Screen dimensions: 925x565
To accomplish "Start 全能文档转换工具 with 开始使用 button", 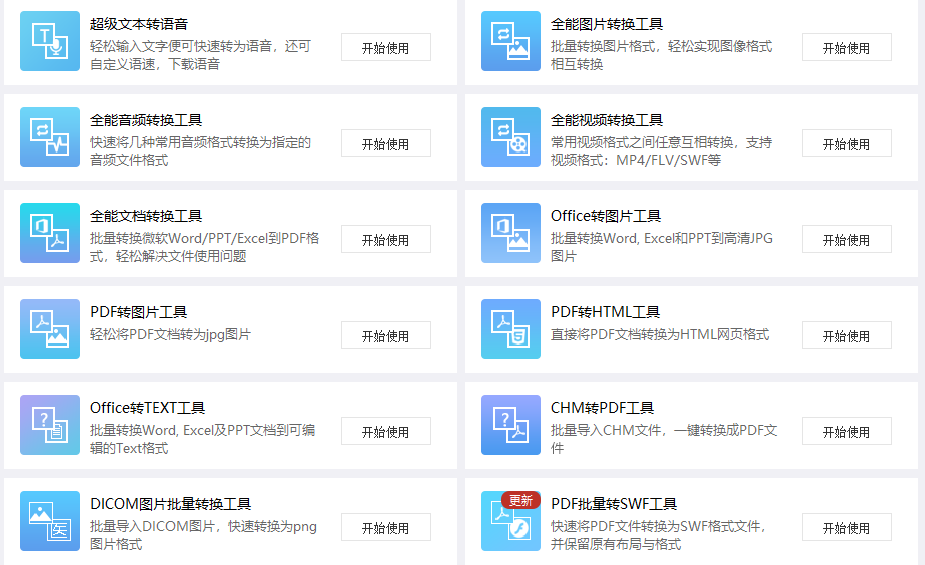I will click(x=386, y=240).
